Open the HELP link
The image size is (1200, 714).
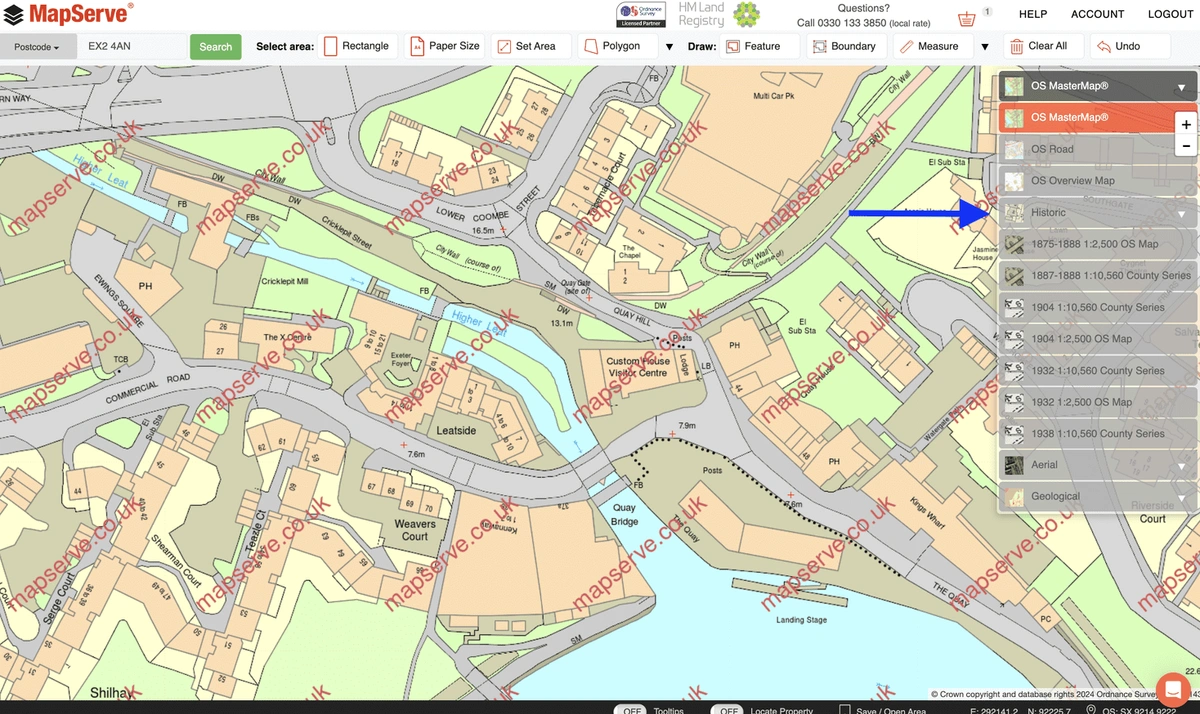click(x=1032, y=14)
